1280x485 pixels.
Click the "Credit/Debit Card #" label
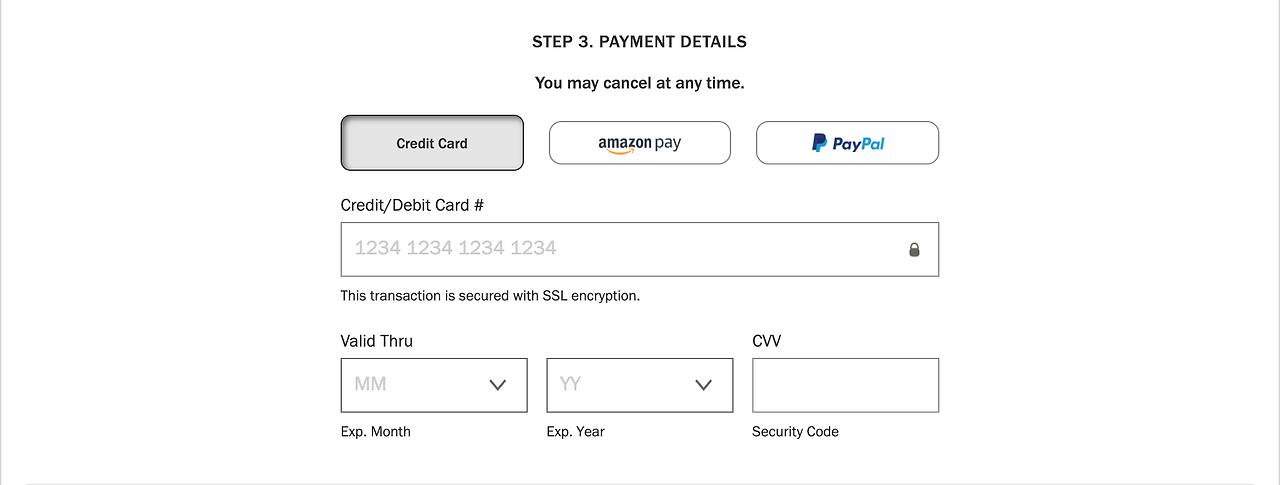412,205
